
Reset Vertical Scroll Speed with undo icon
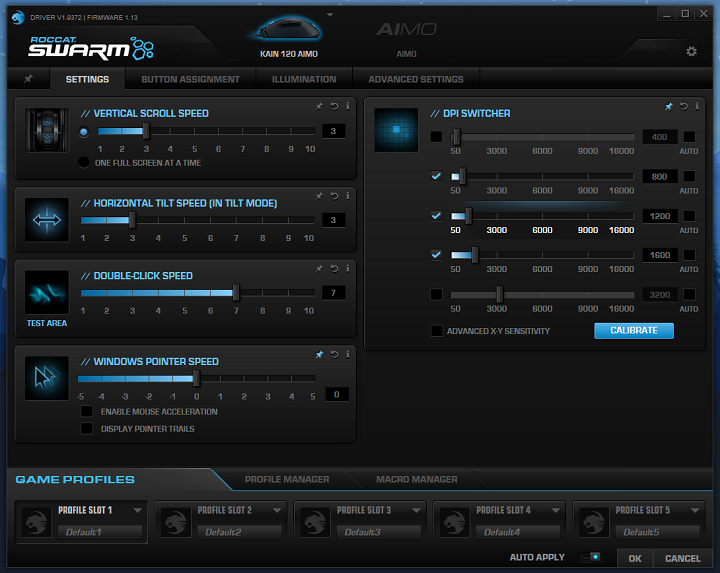point(333,105)
